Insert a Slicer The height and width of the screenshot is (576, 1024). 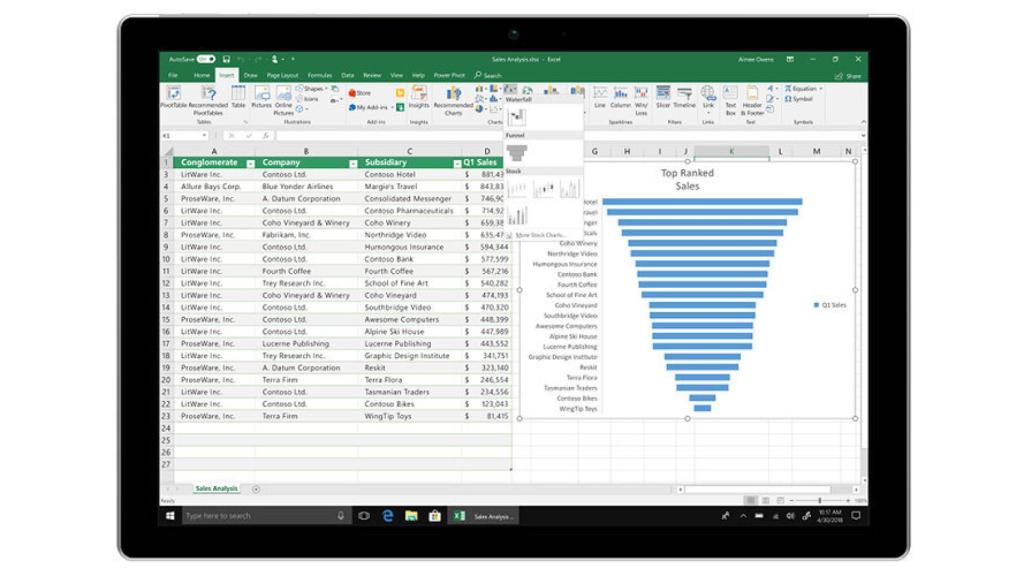663,93
